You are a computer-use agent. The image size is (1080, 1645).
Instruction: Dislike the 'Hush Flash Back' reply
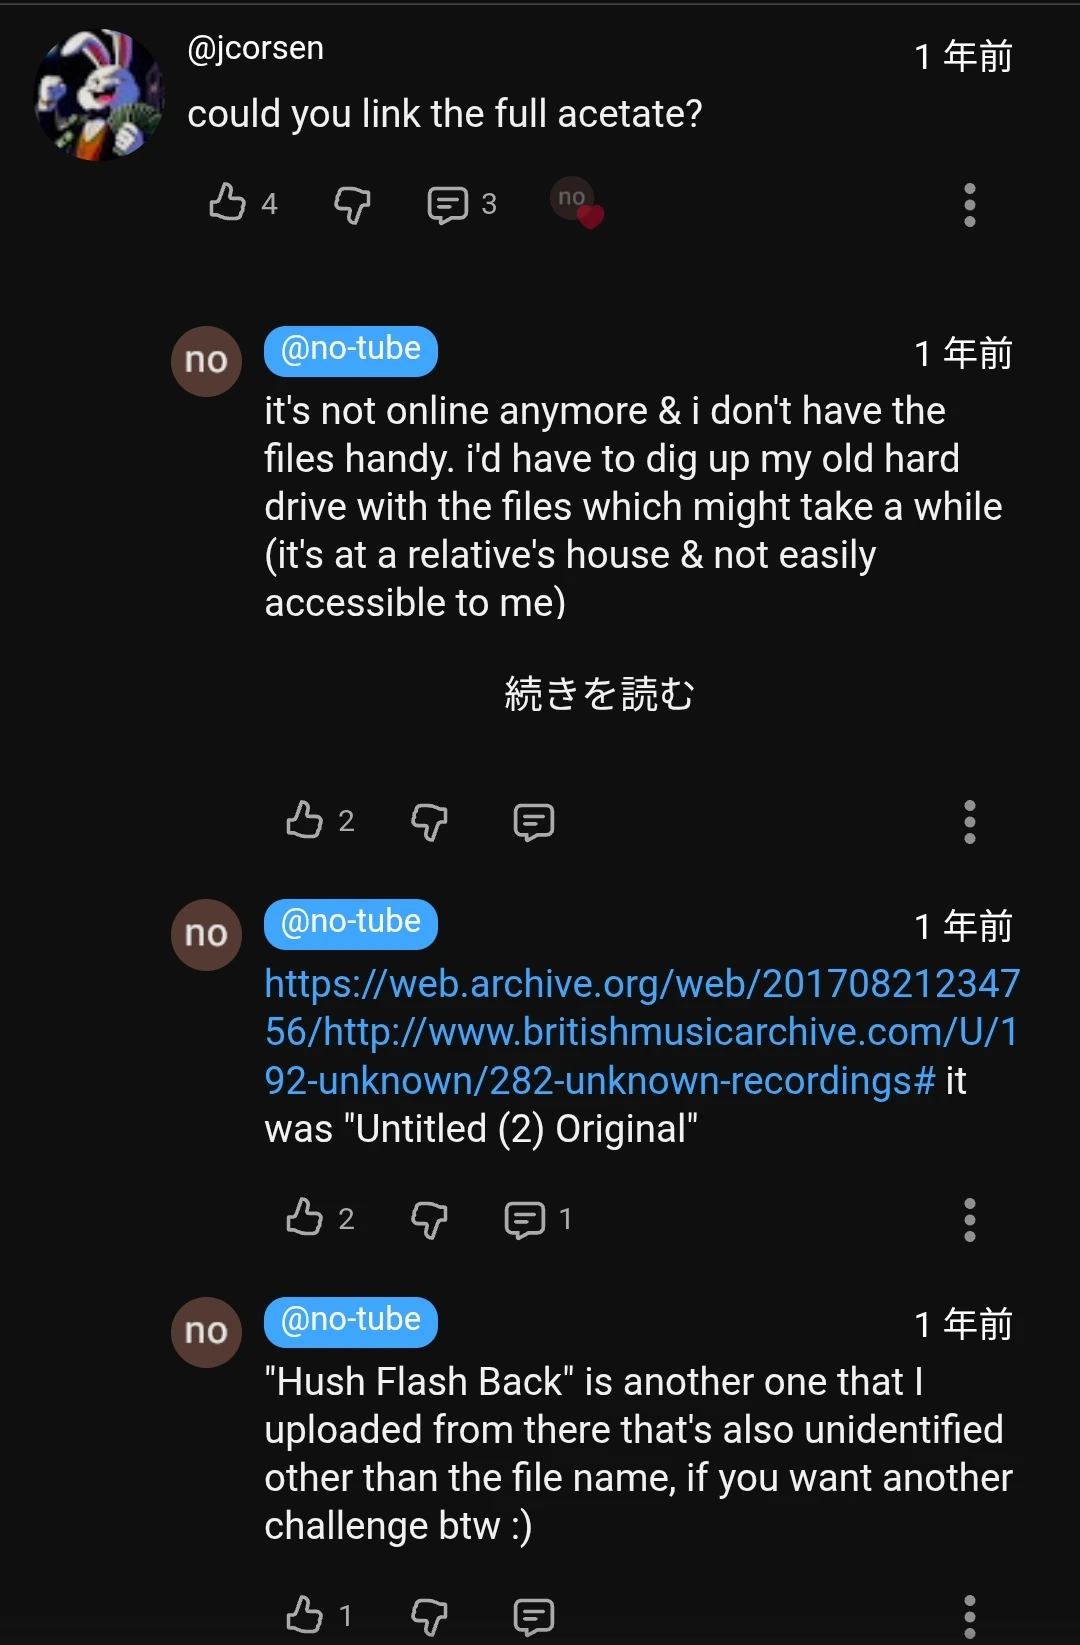click(x=429, y=1616)
